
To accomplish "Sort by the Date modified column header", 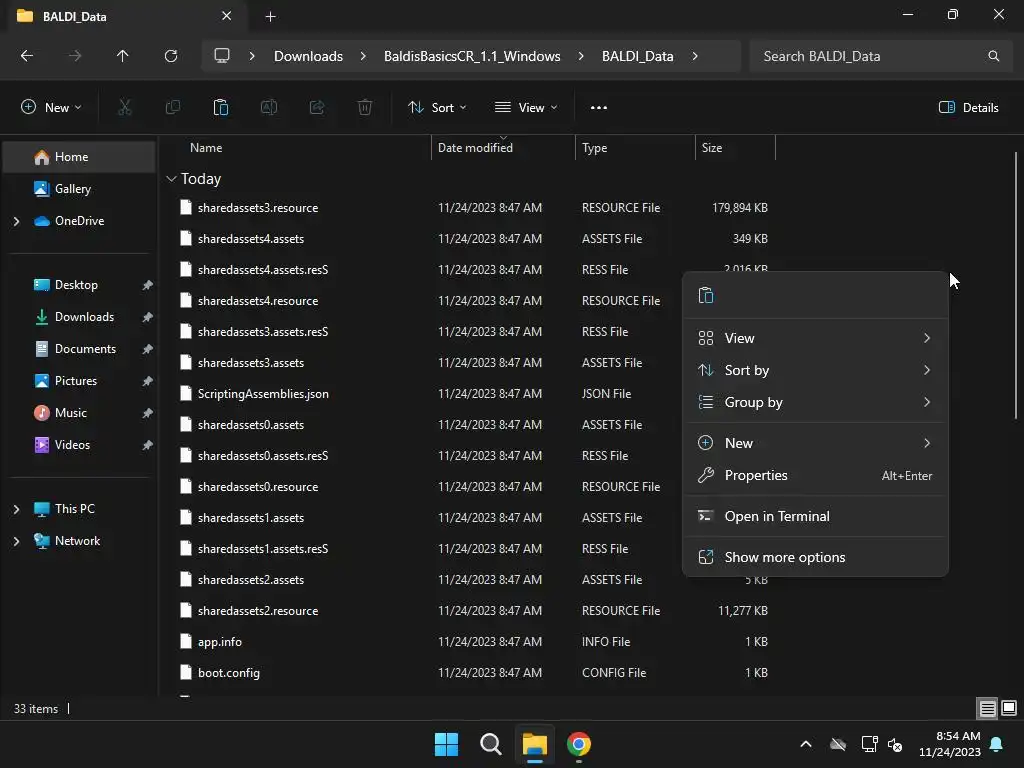I will tap(504, 148).
